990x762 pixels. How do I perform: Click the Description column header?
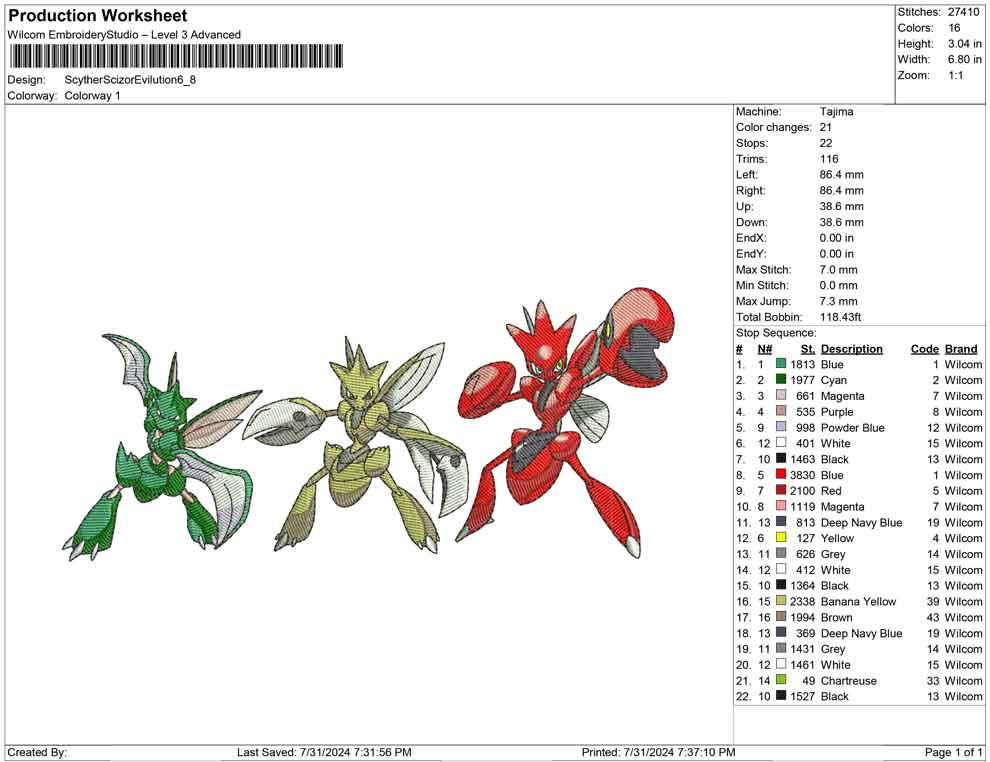pos(852,349)
